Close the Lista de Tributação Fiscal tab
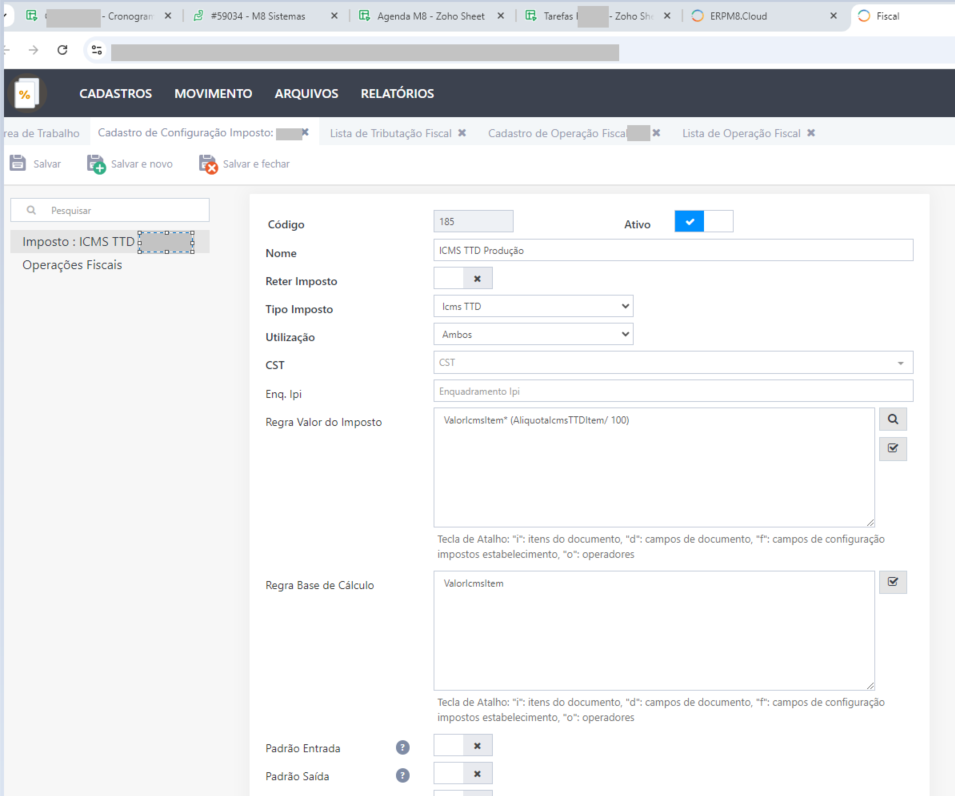Screen dimensions: 955x796 462,133
